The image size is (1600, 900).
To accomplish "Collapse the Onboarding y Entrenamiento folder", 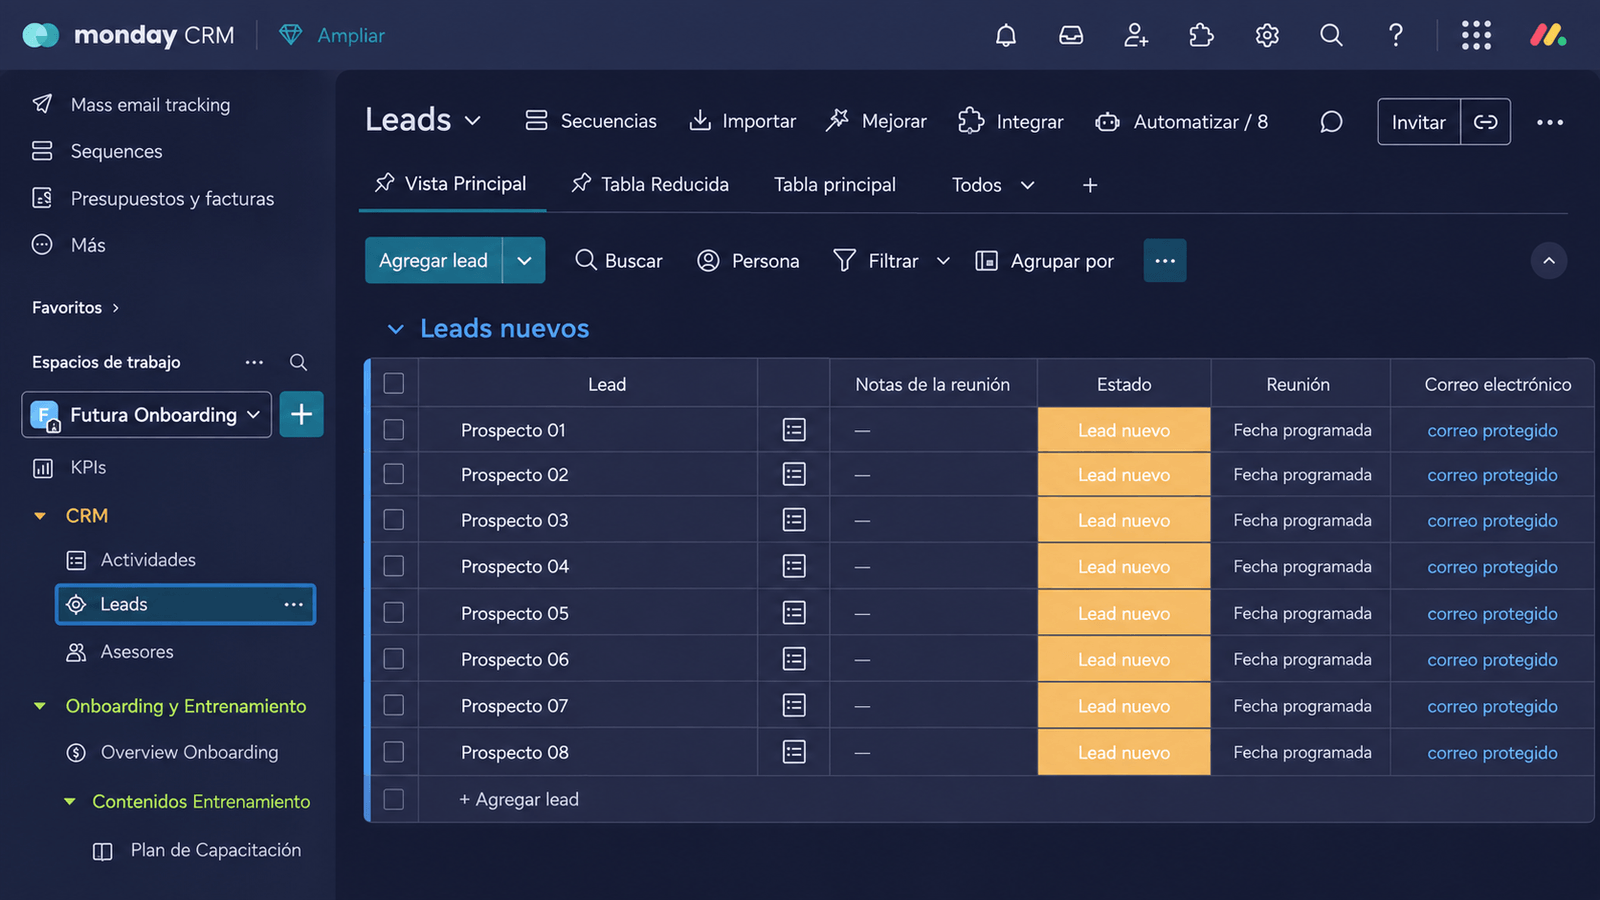I will click(40, 706).
